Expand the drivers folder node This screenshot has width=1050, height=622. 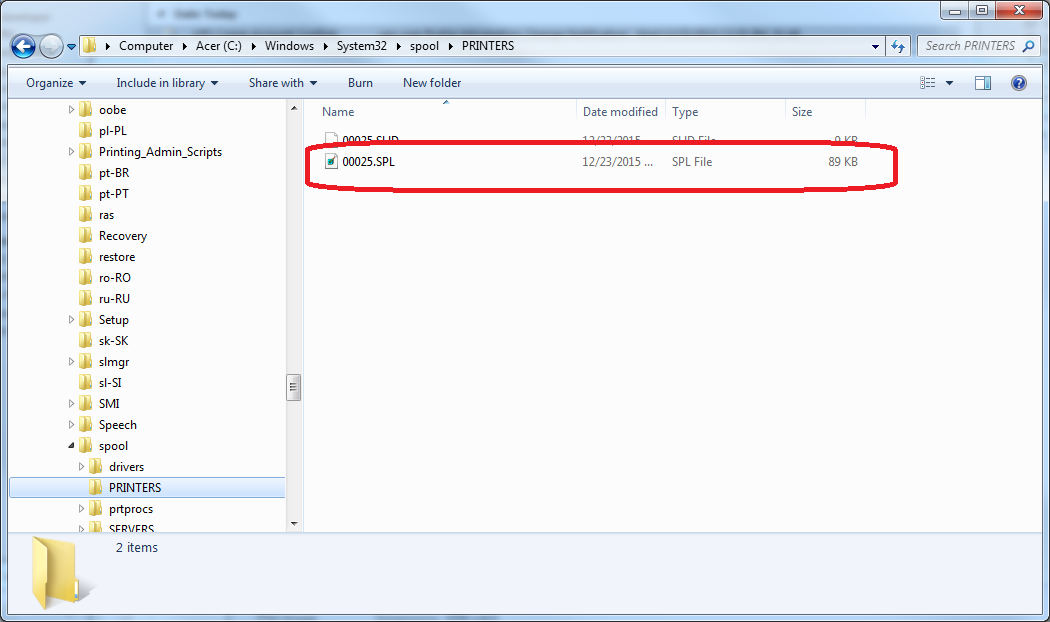coord(82,467)
